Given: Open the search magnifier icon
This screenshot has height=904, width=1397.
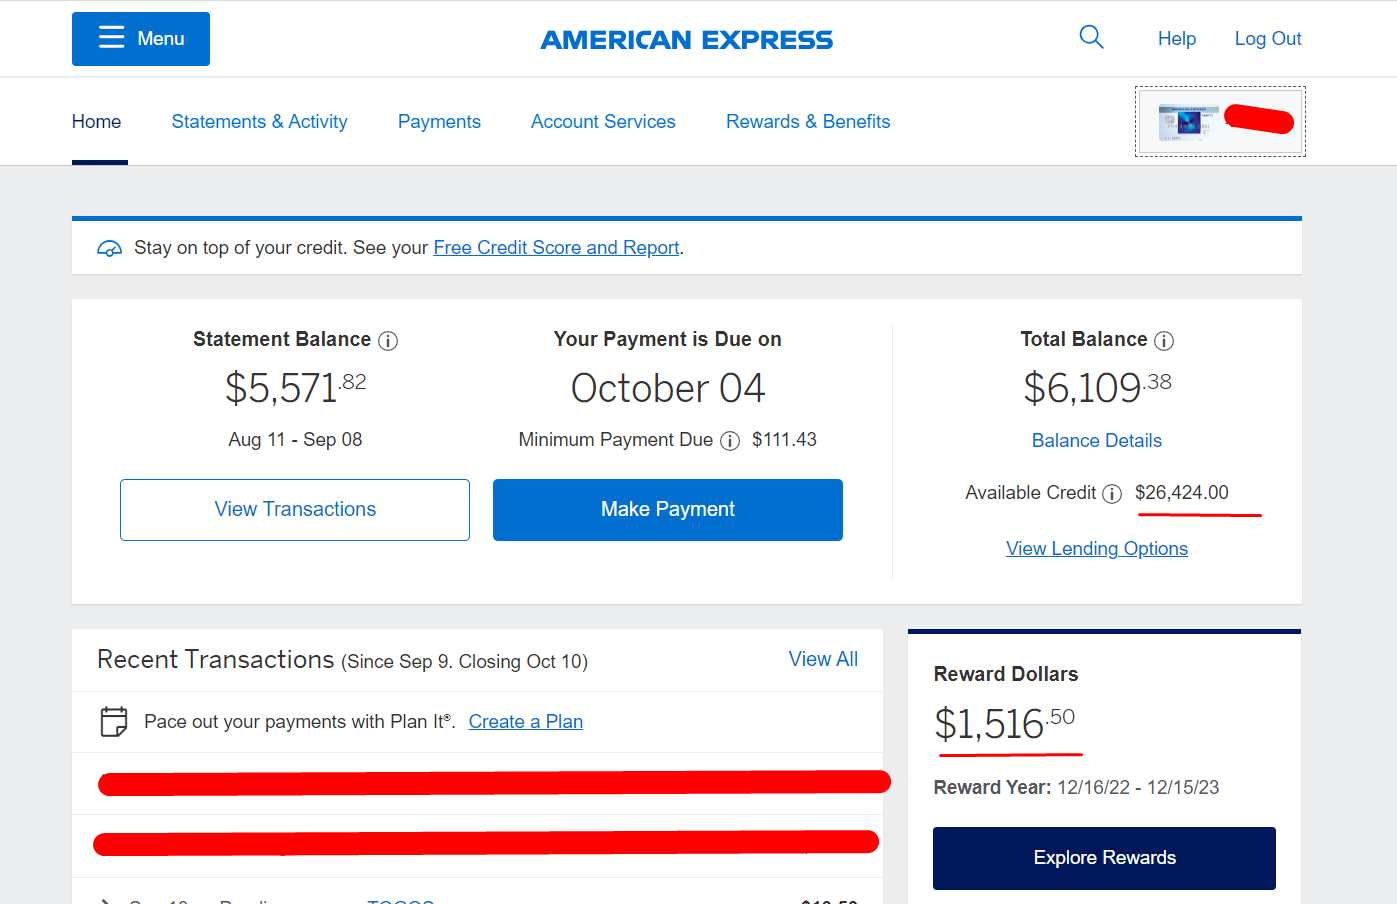Looking at the screenshot, I should click(1091, 38).
